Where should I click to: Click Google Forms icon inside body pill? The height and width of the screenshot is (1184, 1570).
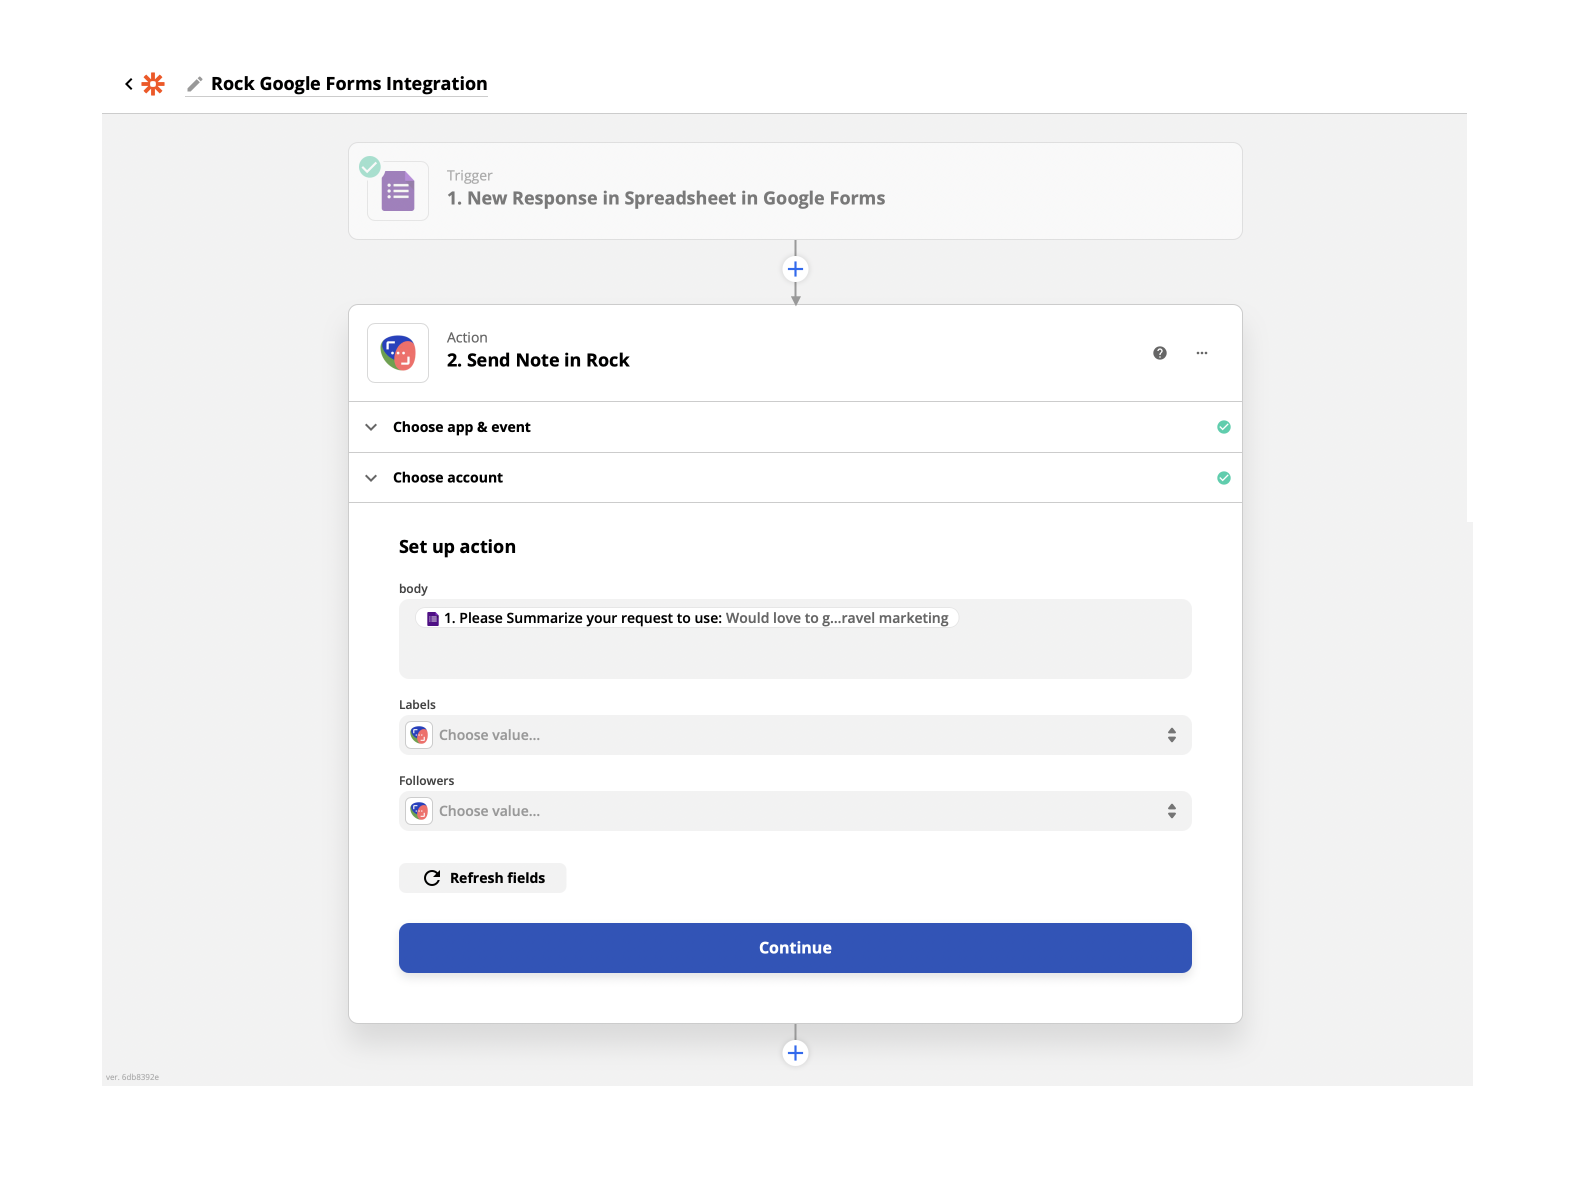tap(433, 619)
